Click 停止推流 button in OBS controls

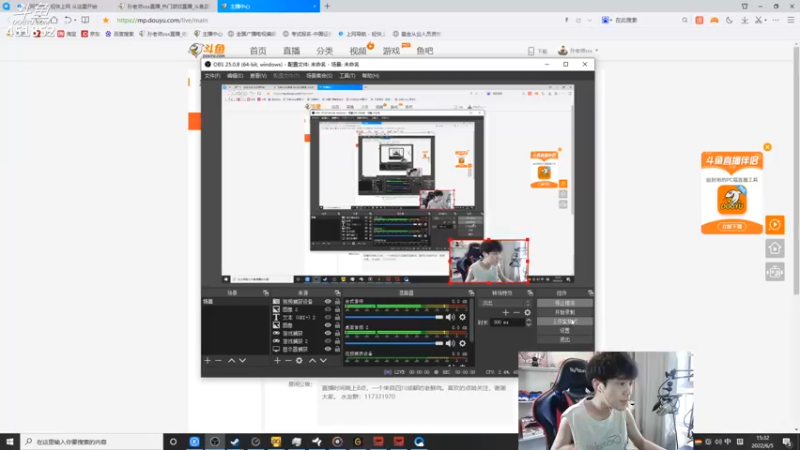coord(564,303)
